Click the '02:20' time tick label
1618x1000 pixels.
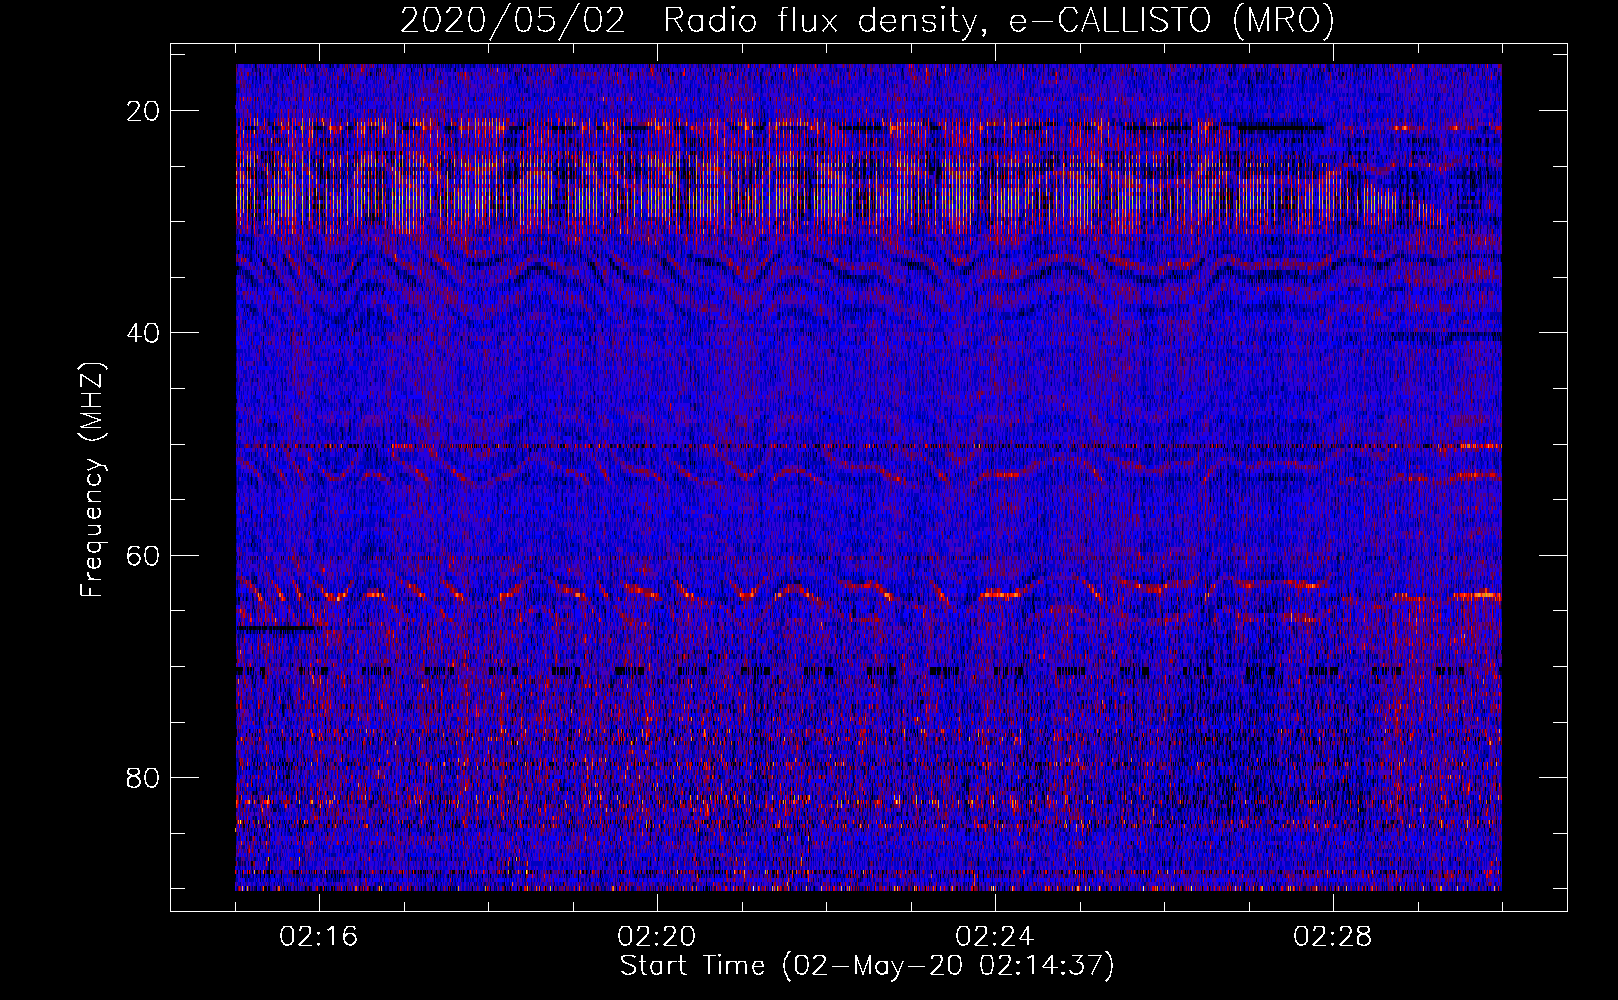(x=657, y=937)
